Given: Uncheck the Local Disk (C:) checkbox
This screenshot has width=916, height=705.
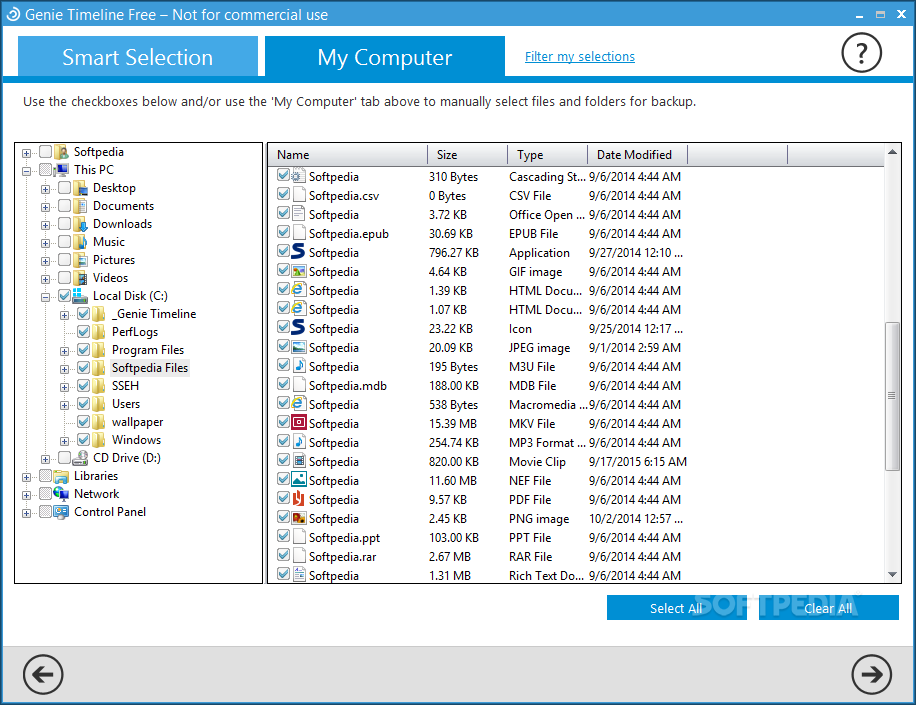Looking at the screenshot, I should click(x=64, y=296).
